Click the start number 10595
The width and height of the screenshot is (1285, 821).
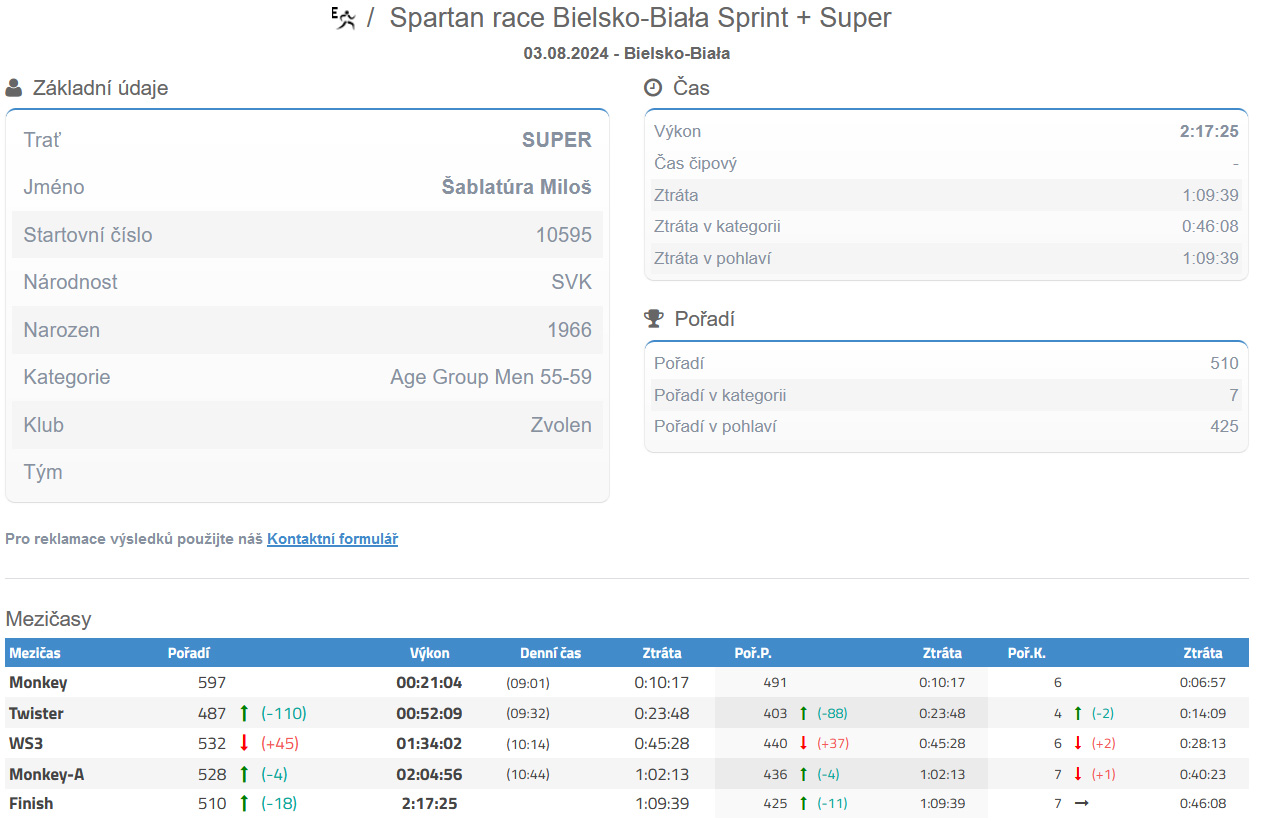pos(564,235)
